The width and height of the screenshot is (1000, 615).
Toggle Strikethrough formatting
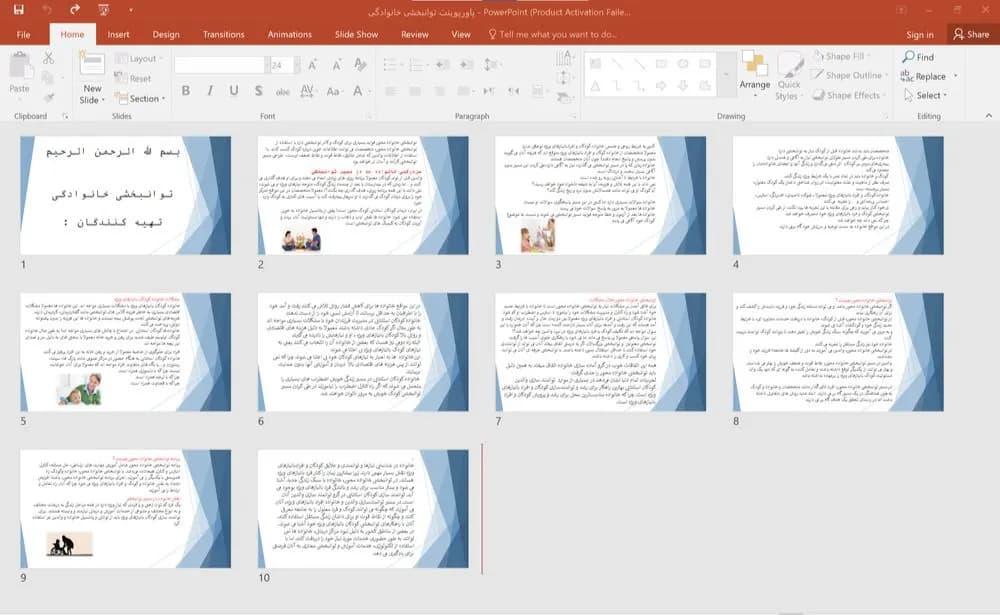tap(283, 91)
